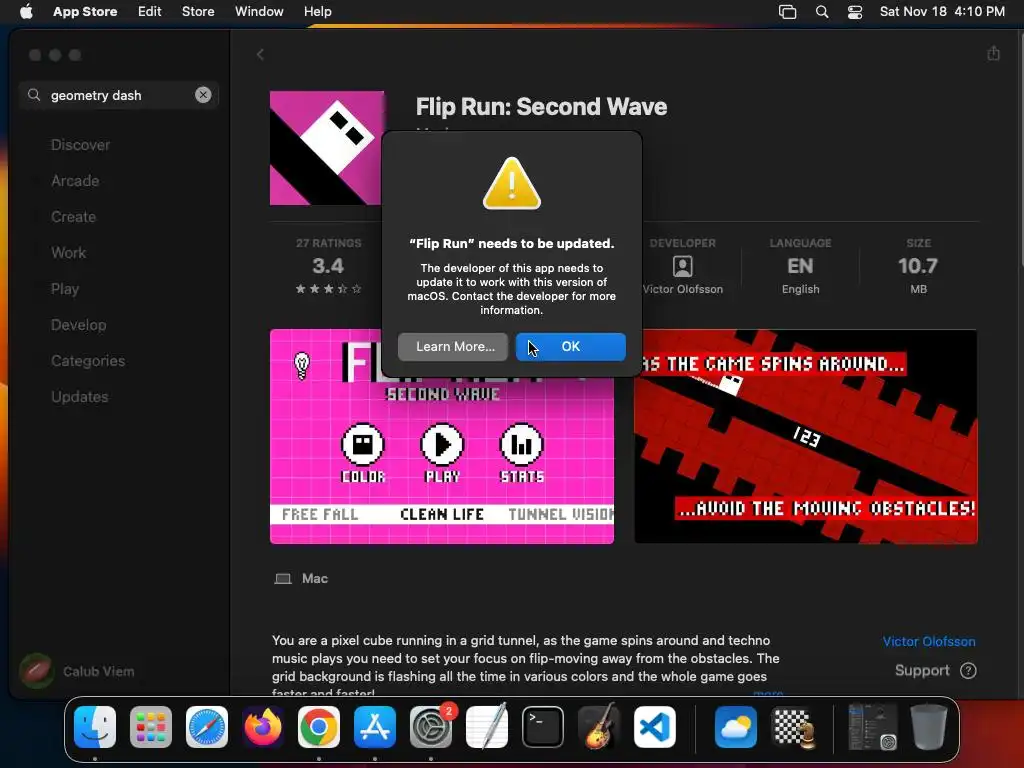The image size is (1024, 768).
Task: Click the 10.7 MB size info
Action: 918,266
